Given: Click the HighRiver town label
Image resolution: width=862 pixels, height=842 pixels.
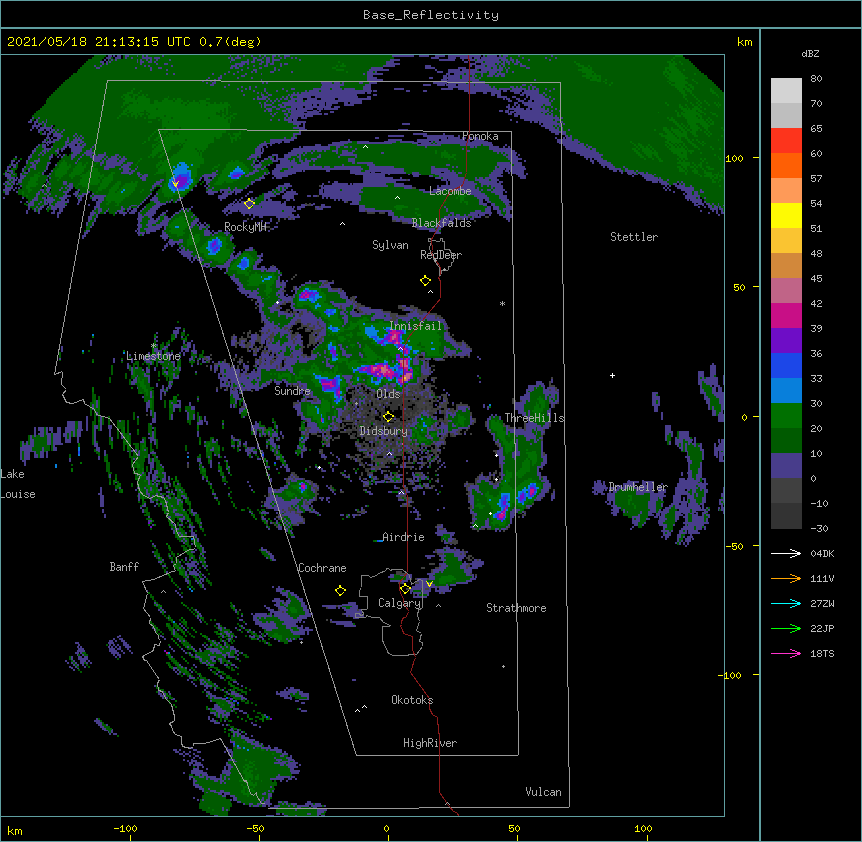Looking at the screenshot, I should [430, 743].
